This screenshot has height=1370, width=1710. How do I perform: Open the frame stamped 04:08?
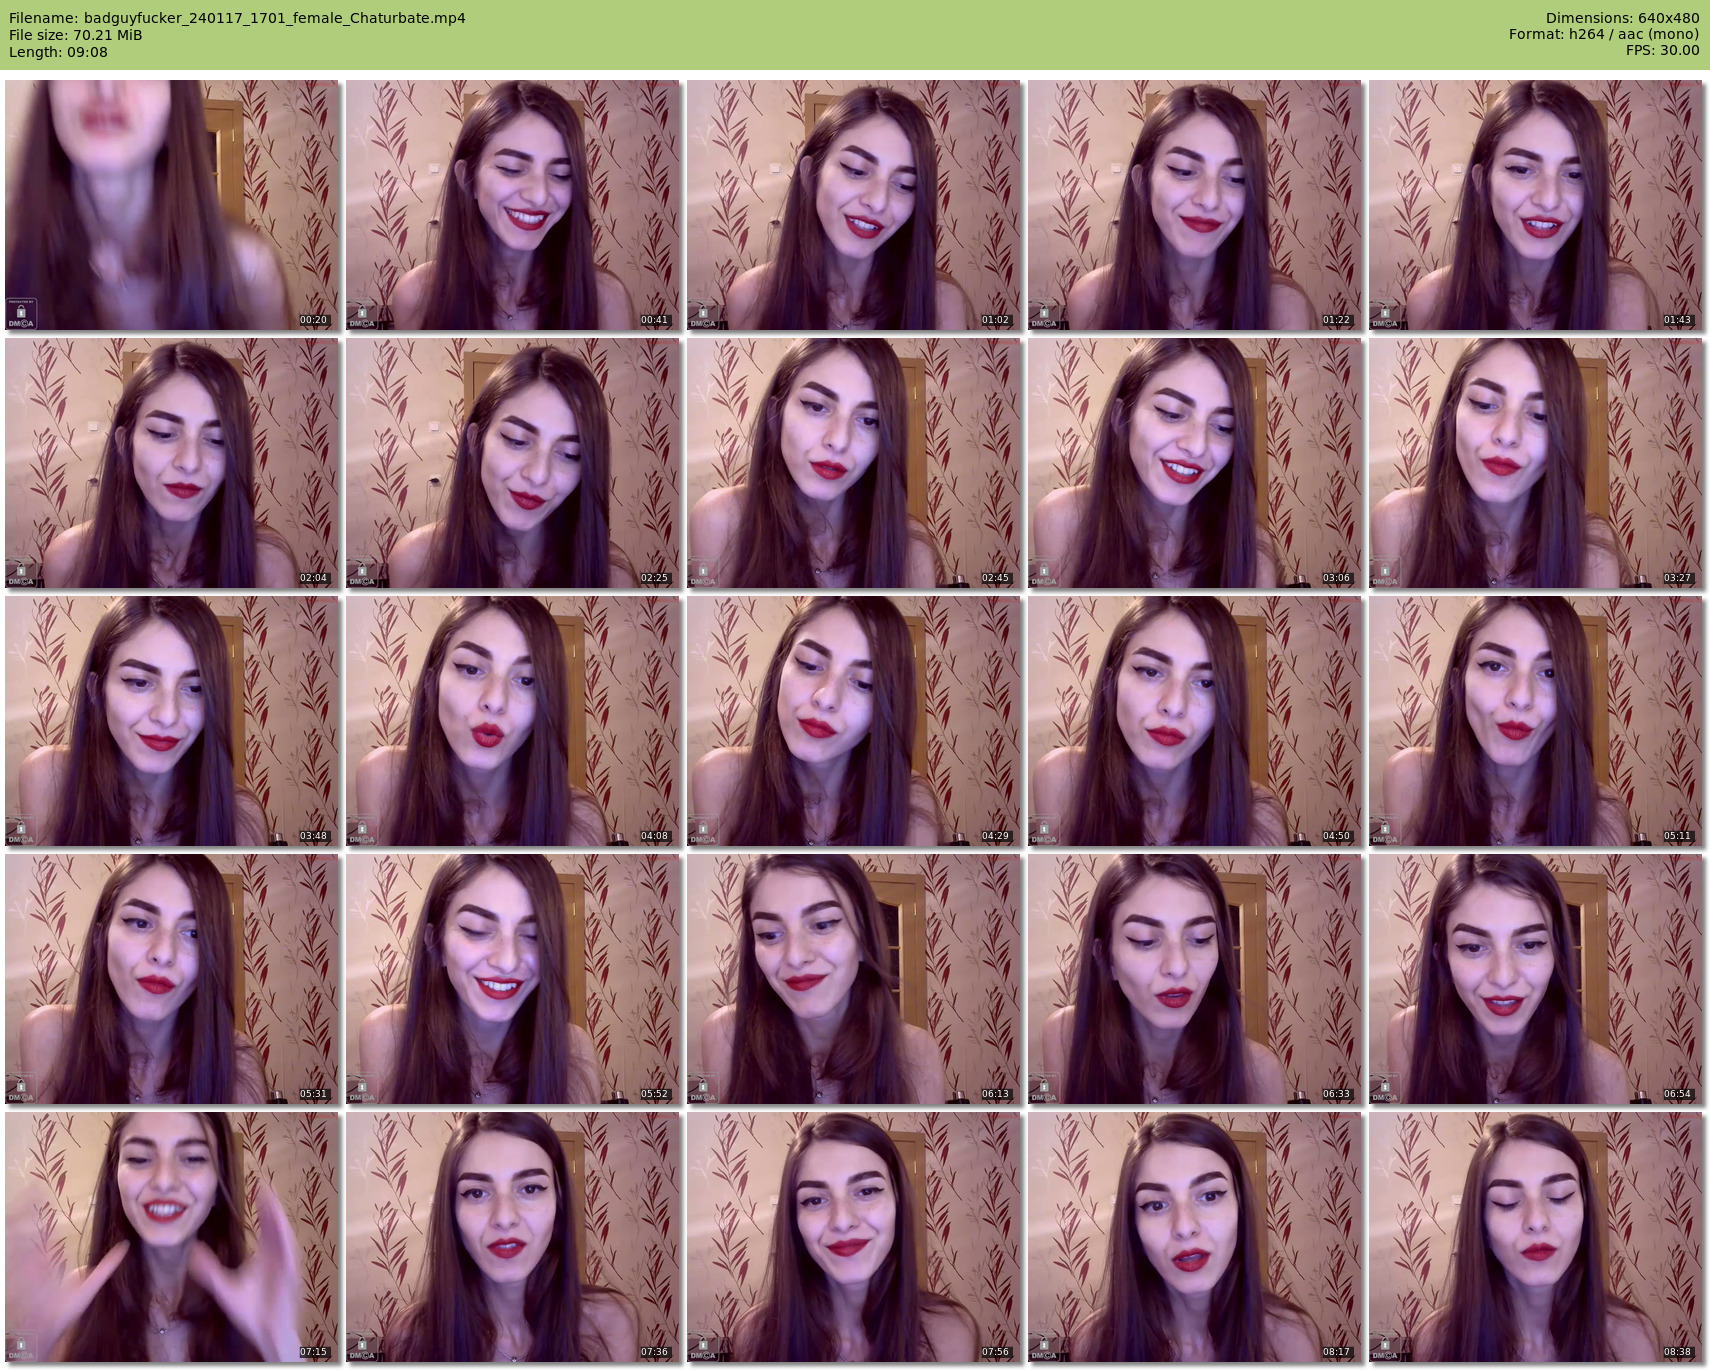pos(512,720)
